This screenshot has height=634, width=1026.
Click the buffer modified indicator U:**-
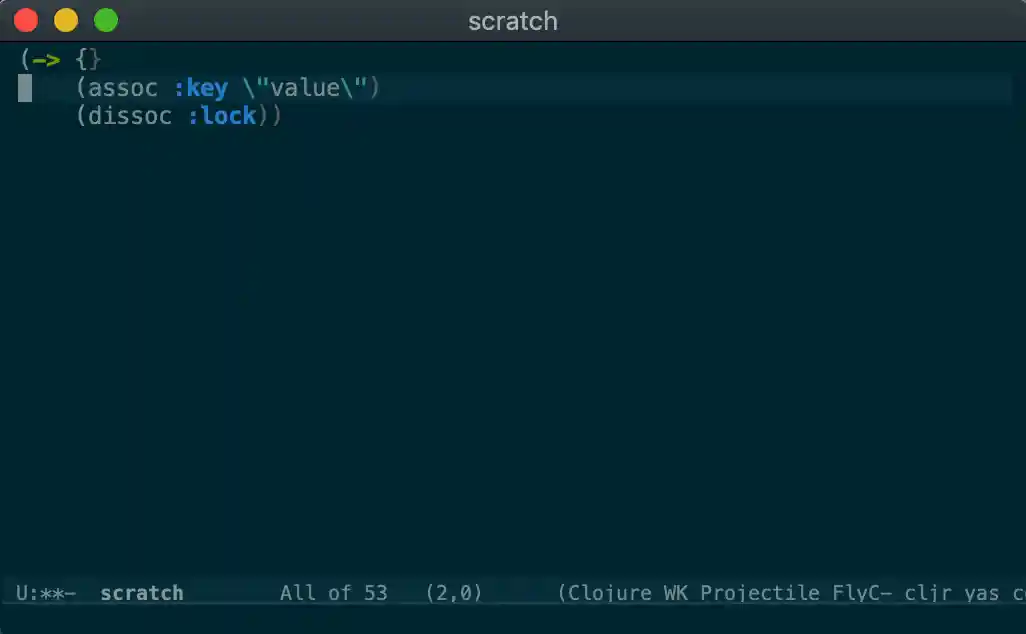46,593
